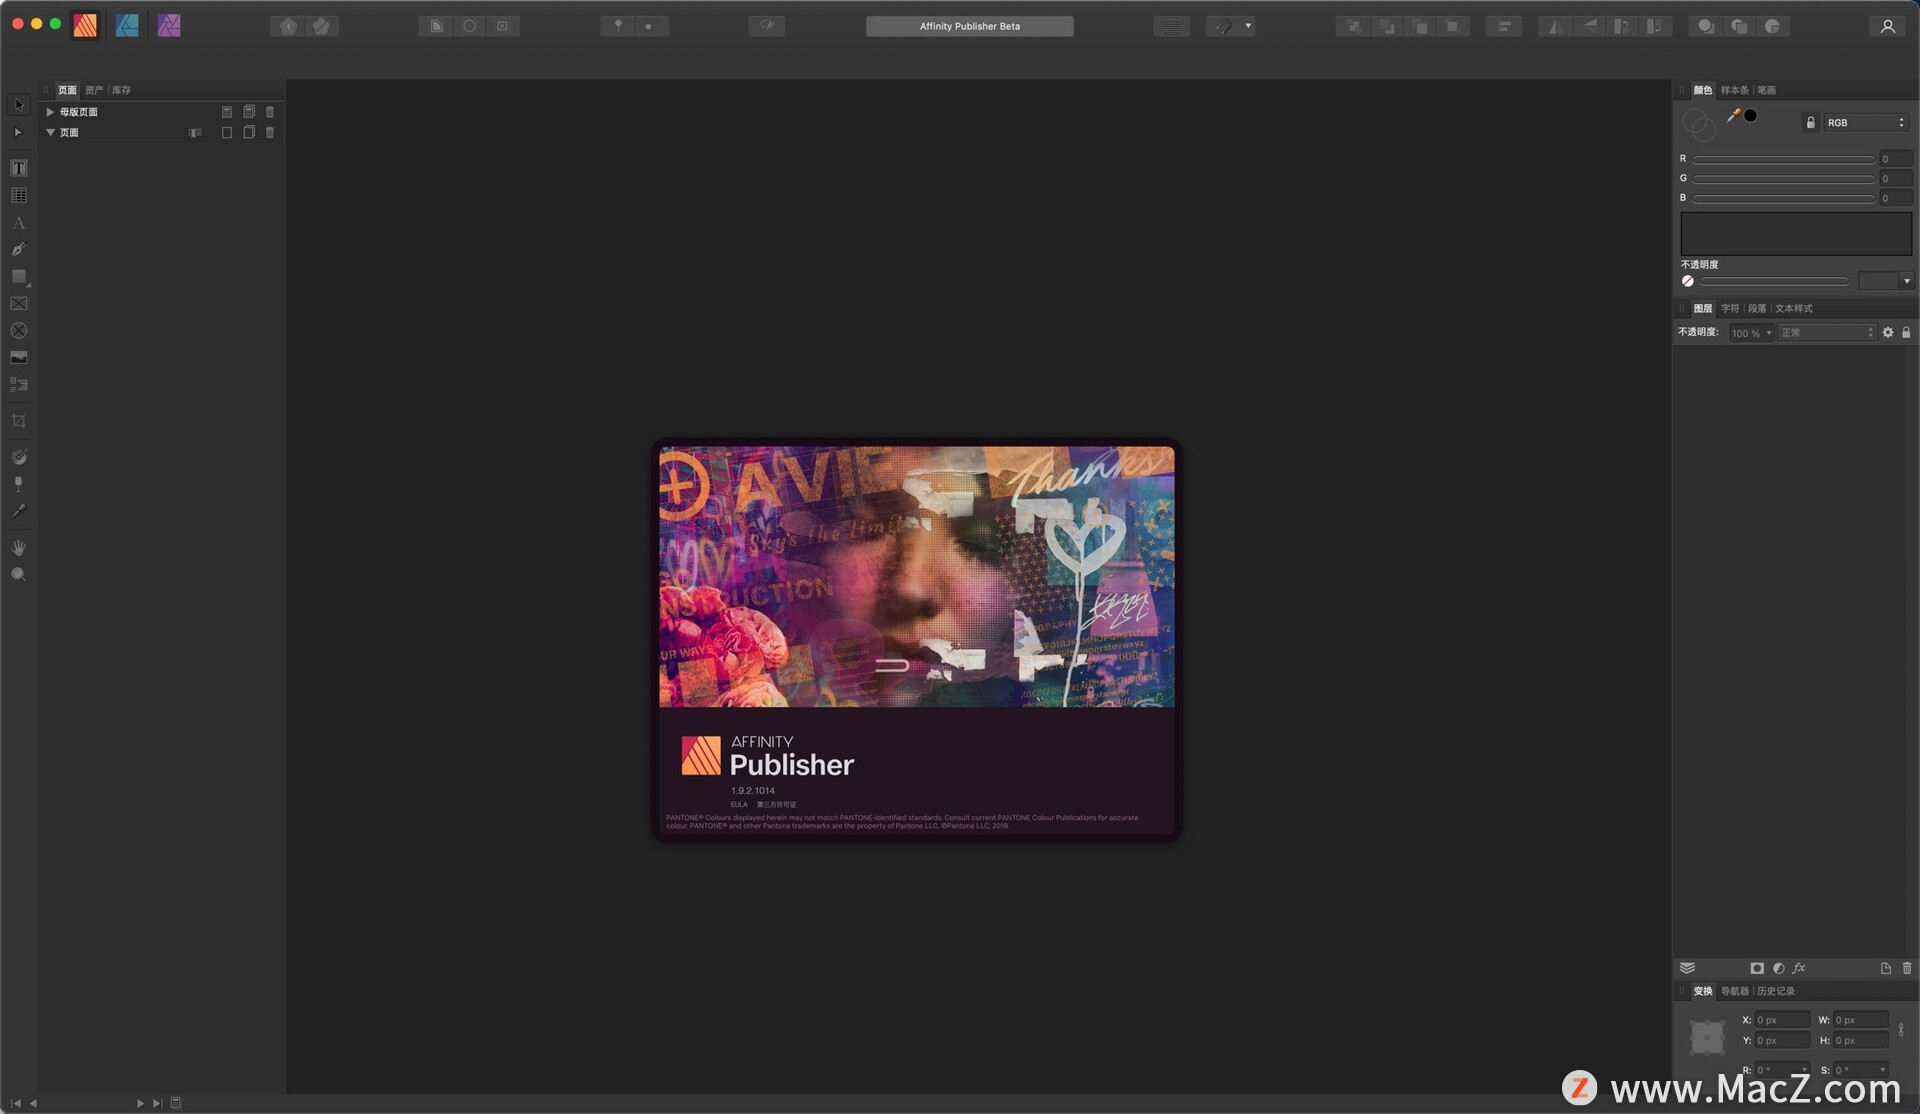Select the Transparency tool

[18, 484]
